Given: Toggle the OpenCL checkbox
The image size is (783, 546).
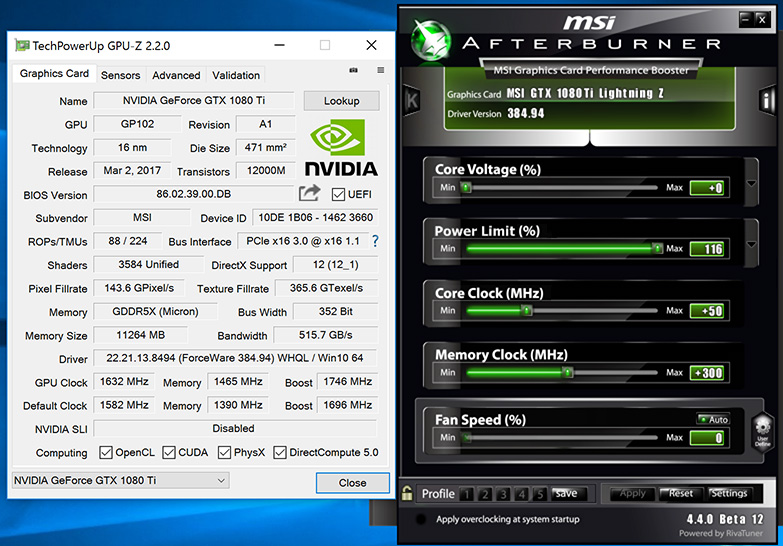Looking at the screenshot, I should coord(106,453).
